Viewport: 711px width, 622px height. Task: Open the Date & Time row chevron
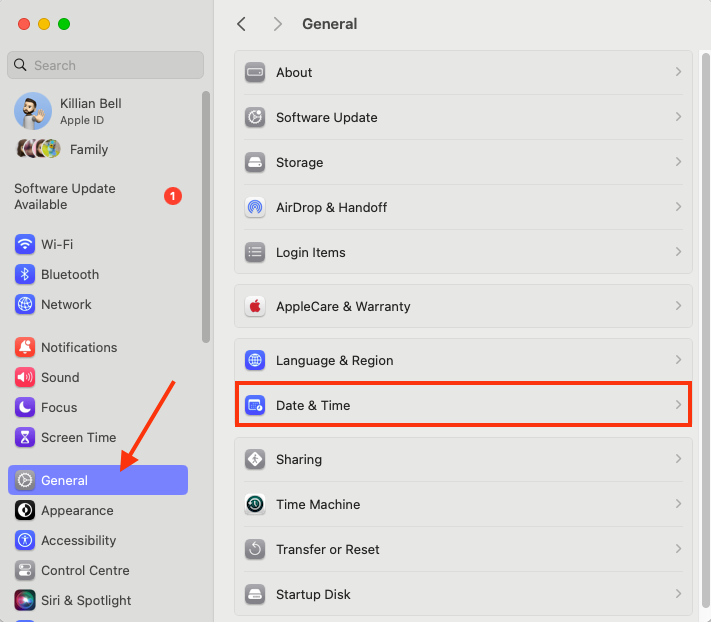678,404
